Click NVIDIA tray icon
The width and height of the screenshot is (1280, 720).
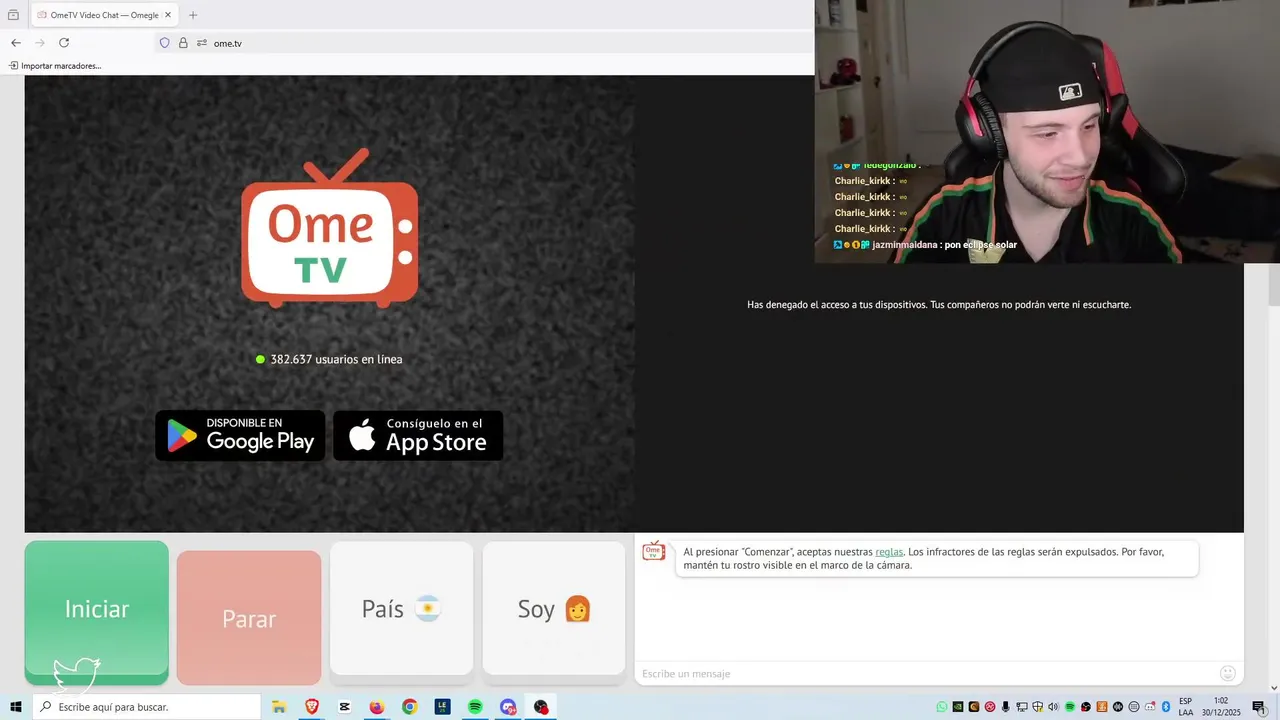coord(958,707)
